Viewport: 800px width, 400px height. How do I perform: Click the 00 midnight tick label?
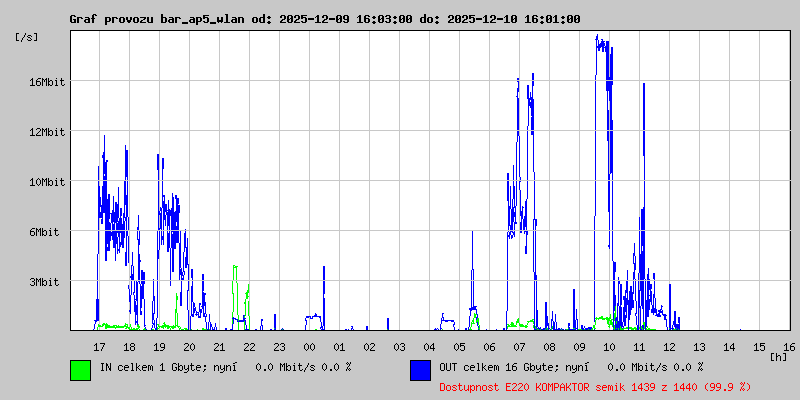[309, 347]
